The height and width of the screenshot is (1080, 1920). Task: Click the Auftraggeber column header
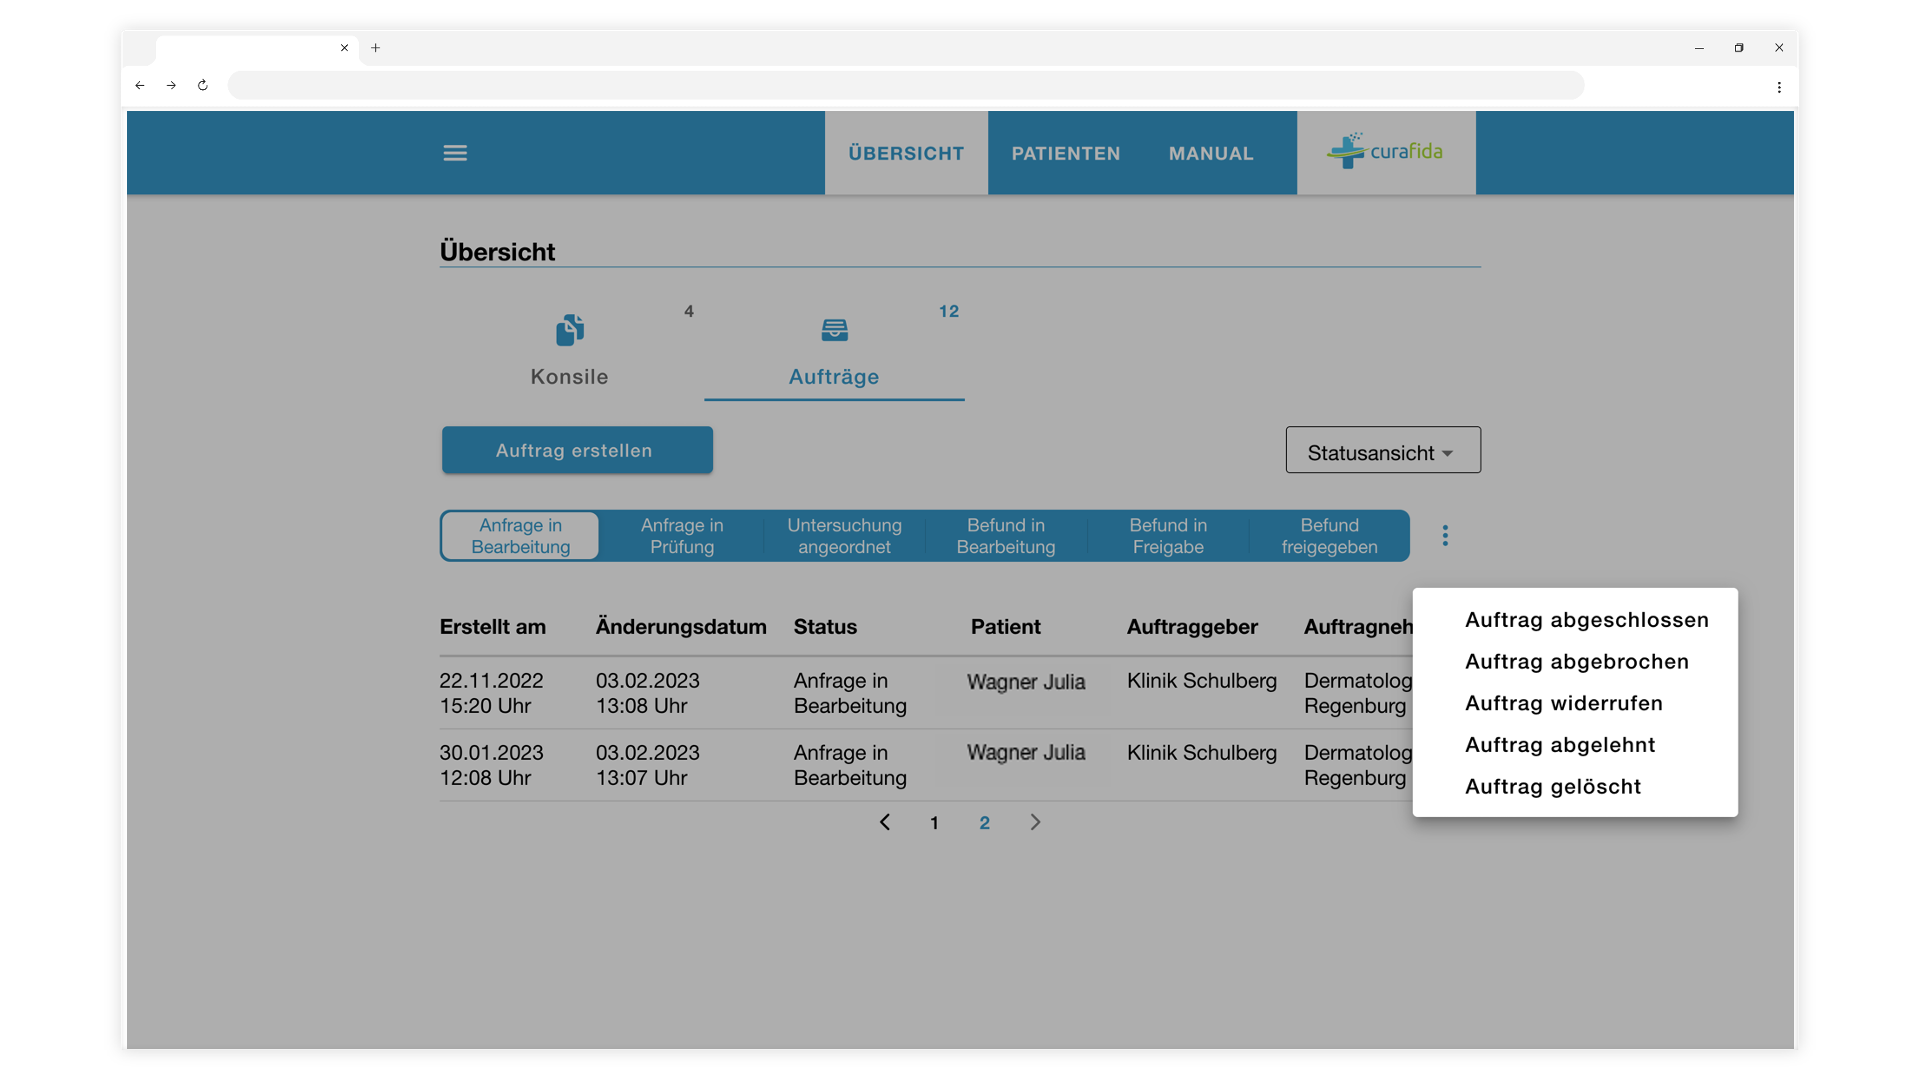pos(1192,627)
